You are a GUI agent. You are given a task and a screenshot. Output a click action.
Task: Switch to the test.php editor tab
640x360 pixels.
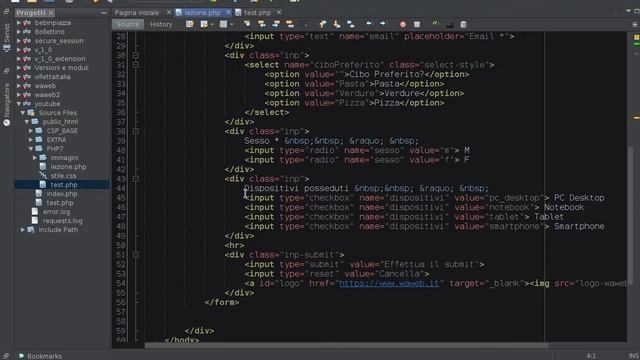(257, 13)
